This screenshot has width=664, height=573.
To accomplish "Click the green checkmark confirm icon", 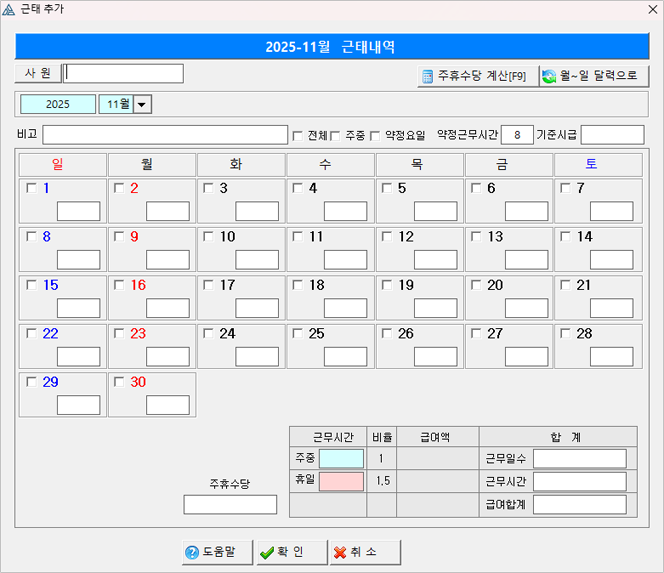I will pyautogui.click(x=267, y=552).
